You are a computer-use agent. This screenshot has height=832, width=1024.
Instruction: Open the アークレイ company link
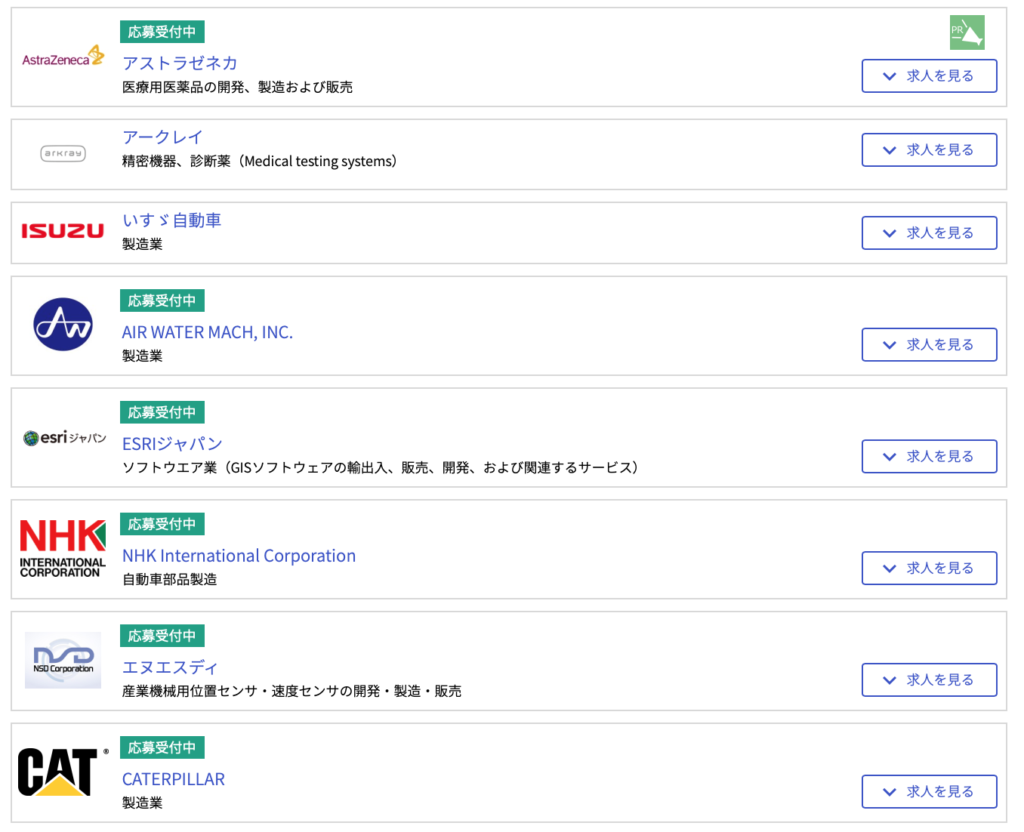(163, 137)
